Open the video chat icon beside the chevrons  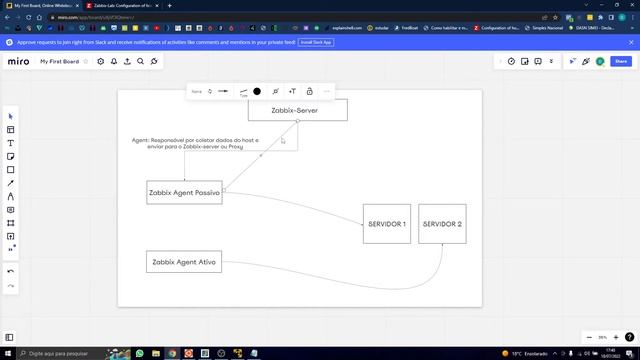tap(538, 61)
